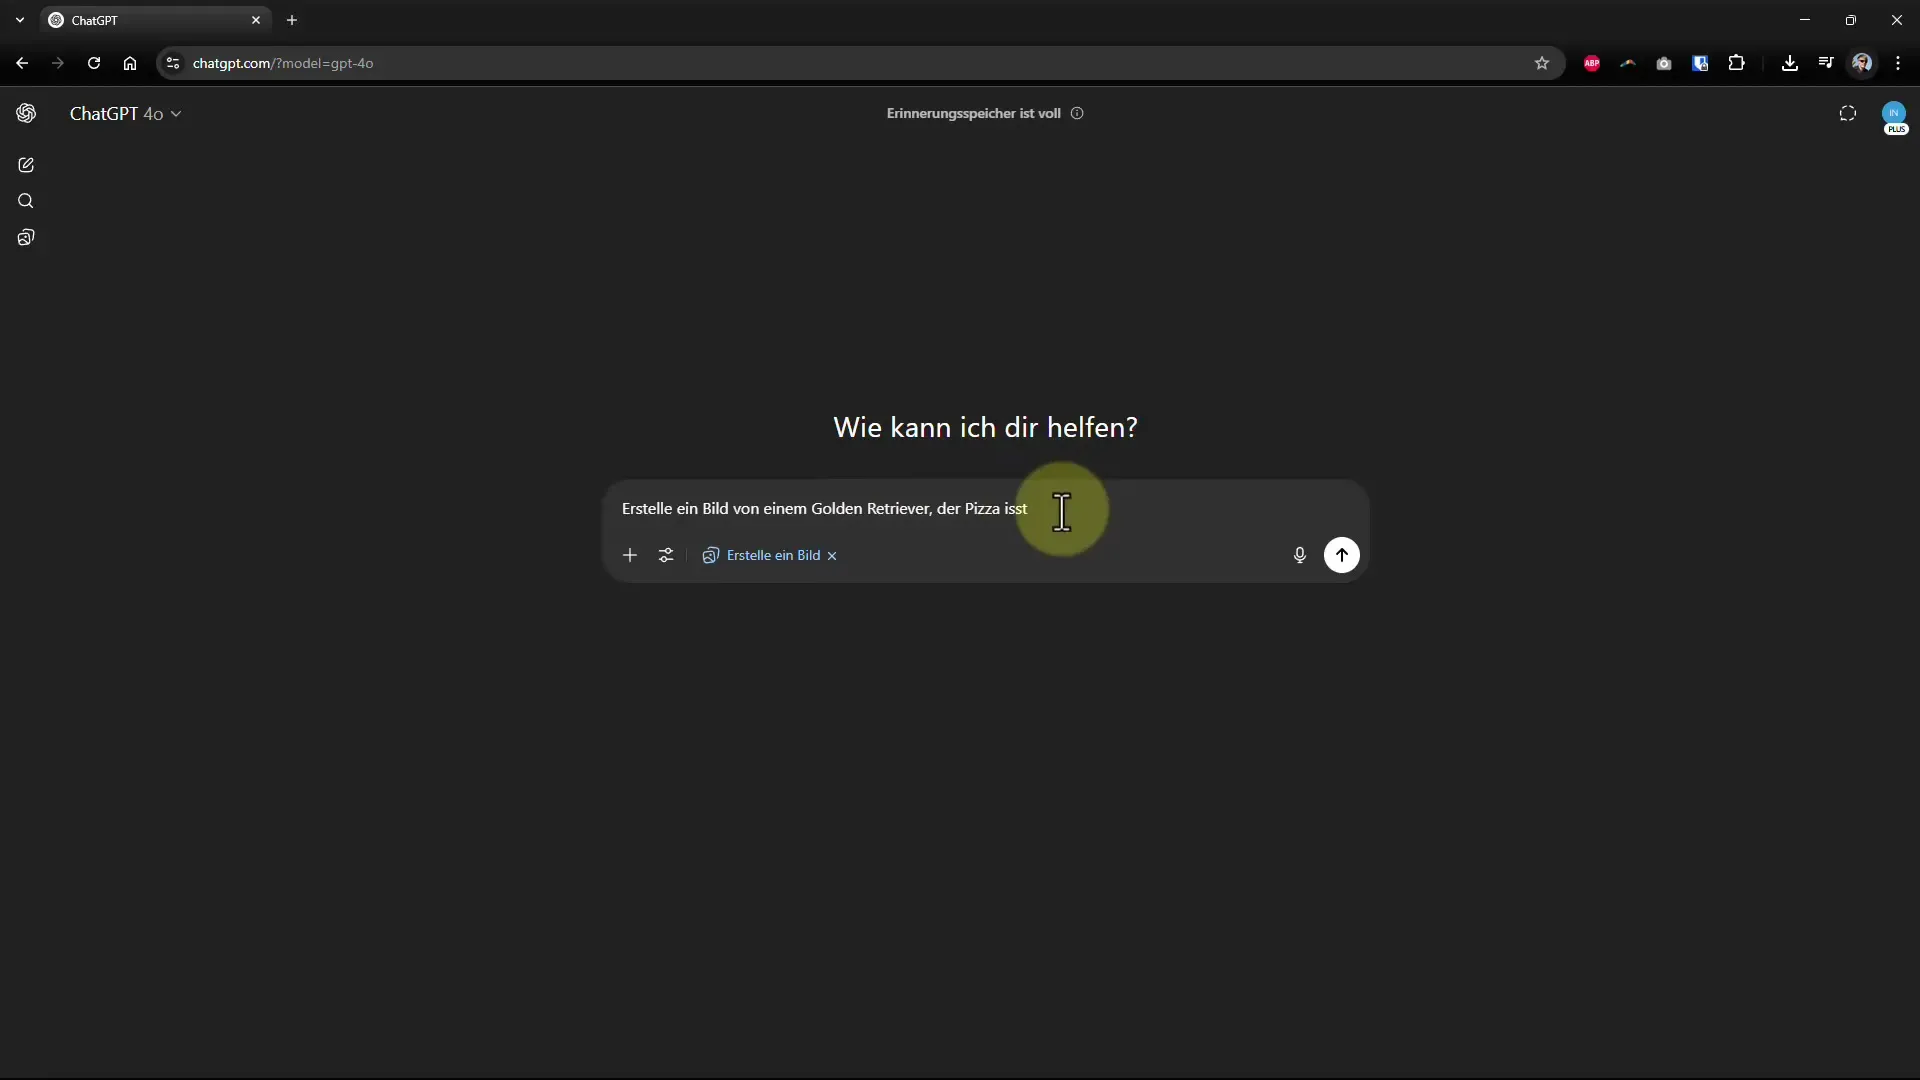The height and width of the screenshot is (1080, 1920).
Task: Open the blue shield extension icon
Action: (x=1700, y=63)
